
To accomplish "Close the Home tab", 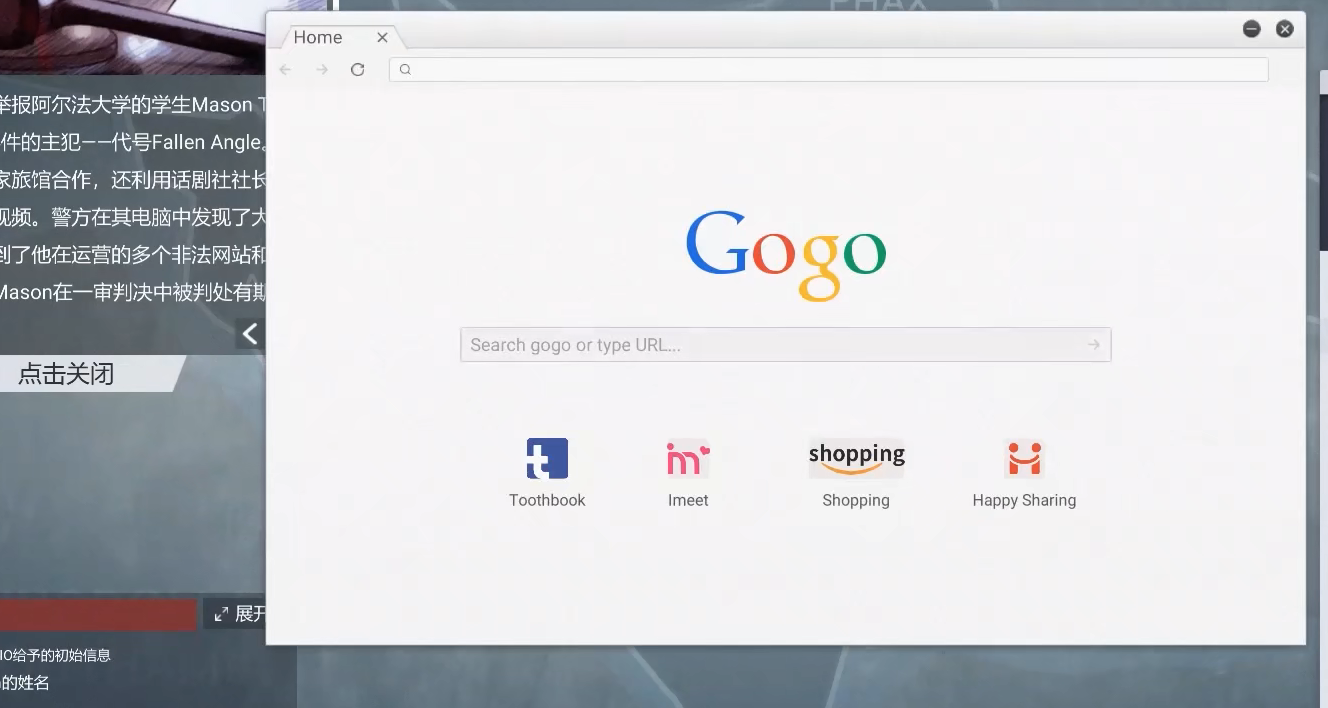I will [382, 37].
